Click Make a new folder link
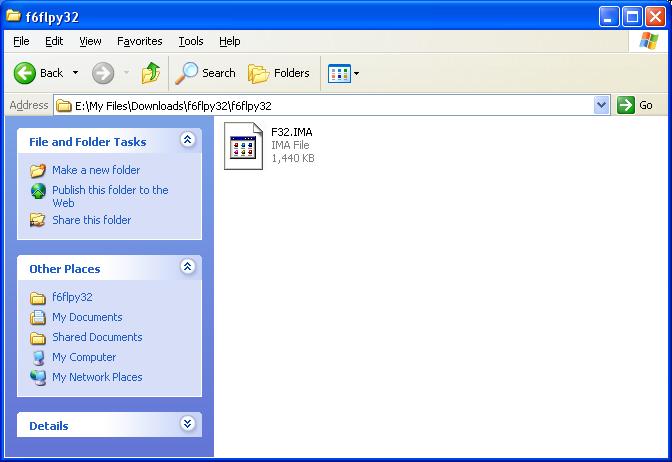Viewport: 672px width, 462px height. coord(96,170)
